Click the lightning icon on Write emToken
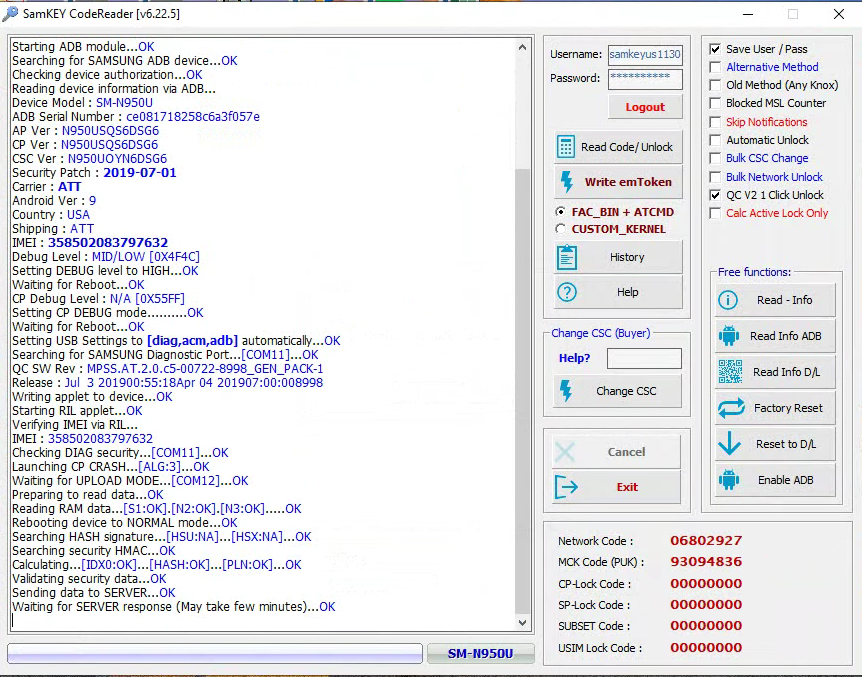Image resolution: width=862 pixels, height=677 pixels. 567,182
